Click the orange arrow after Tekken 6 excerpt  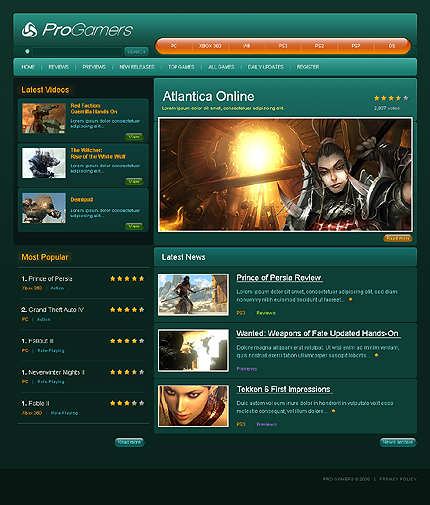(333, 411)
